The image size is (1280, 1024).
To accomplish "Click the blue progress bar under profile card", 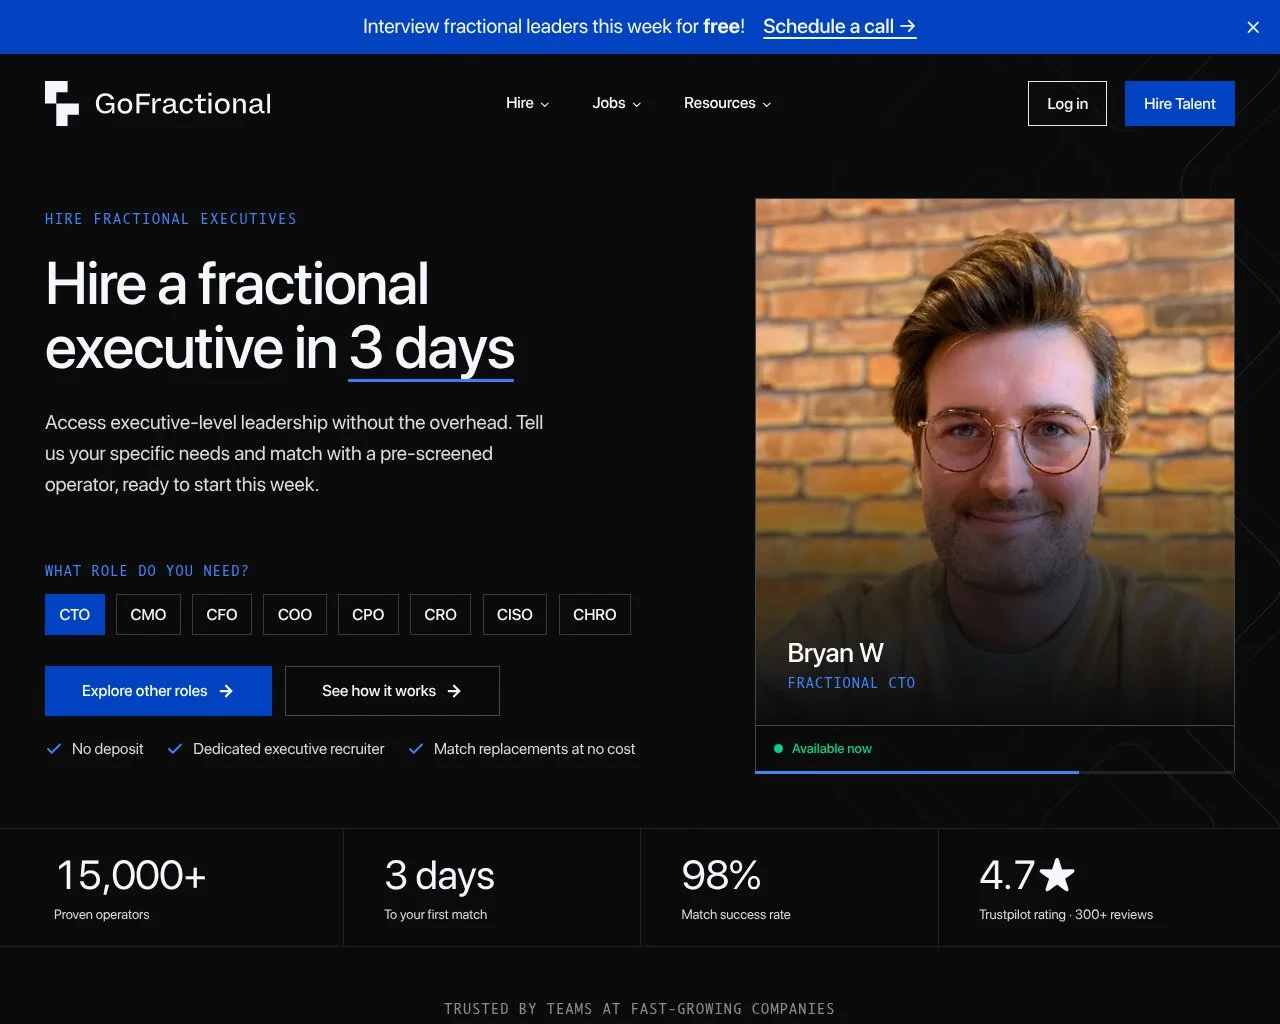I will (x=917, y=772).
